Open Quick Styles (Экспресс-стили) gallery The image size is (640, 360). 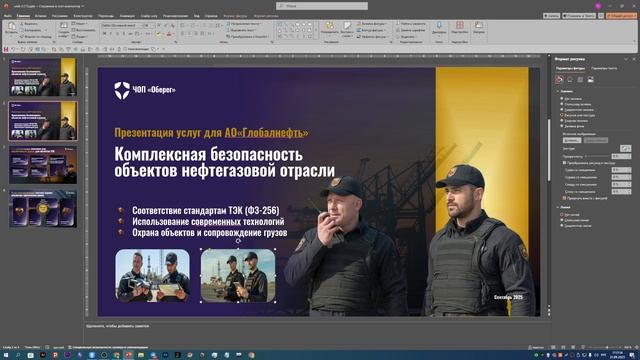point(347,29)
